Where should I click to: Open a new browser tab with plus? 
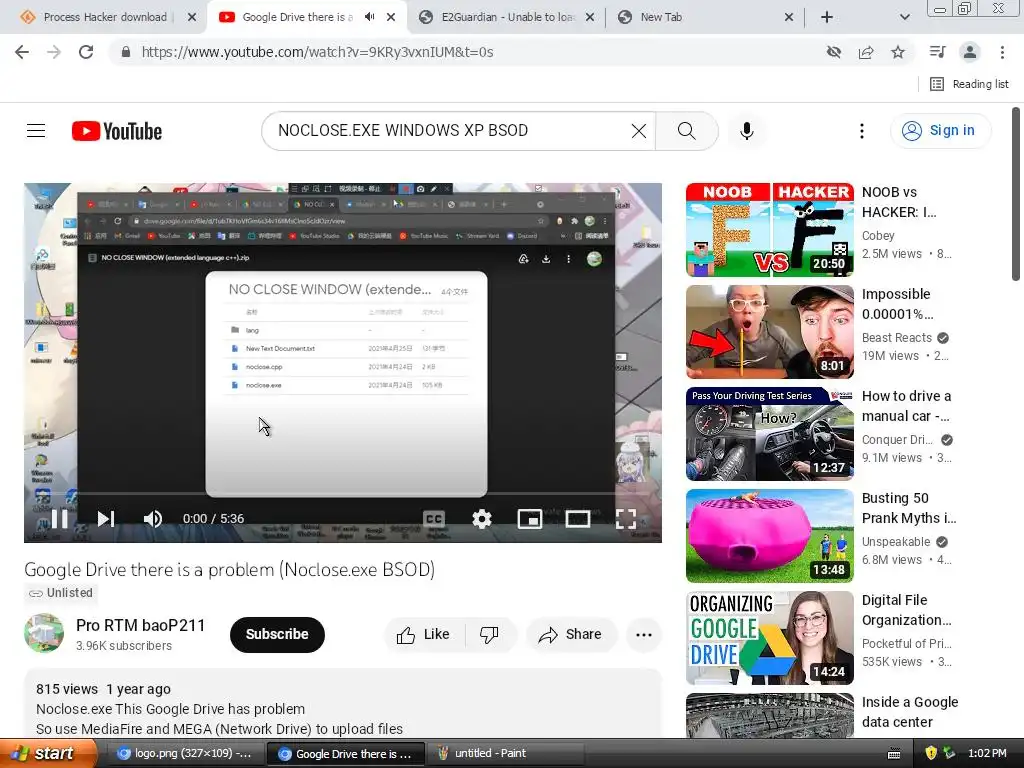click(x=827, y=17)
